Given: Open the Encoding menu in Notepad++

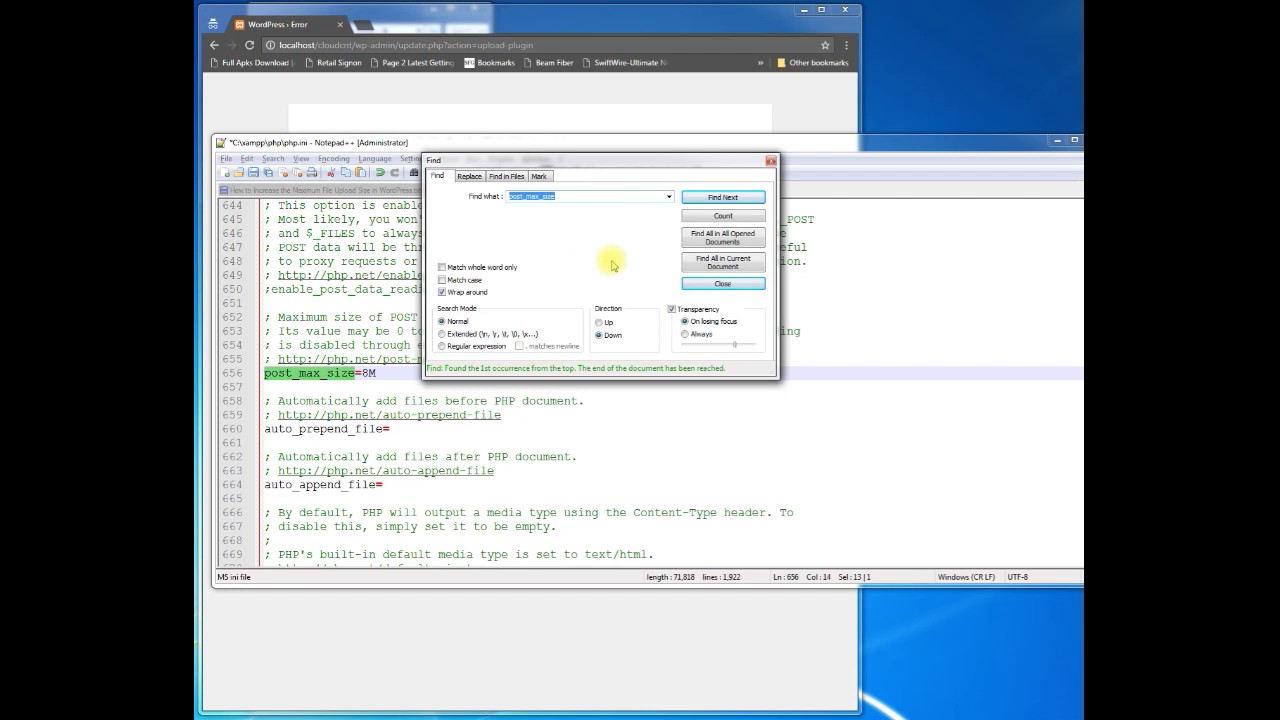Looking at the screenshot, I should (x=334, y=159).
